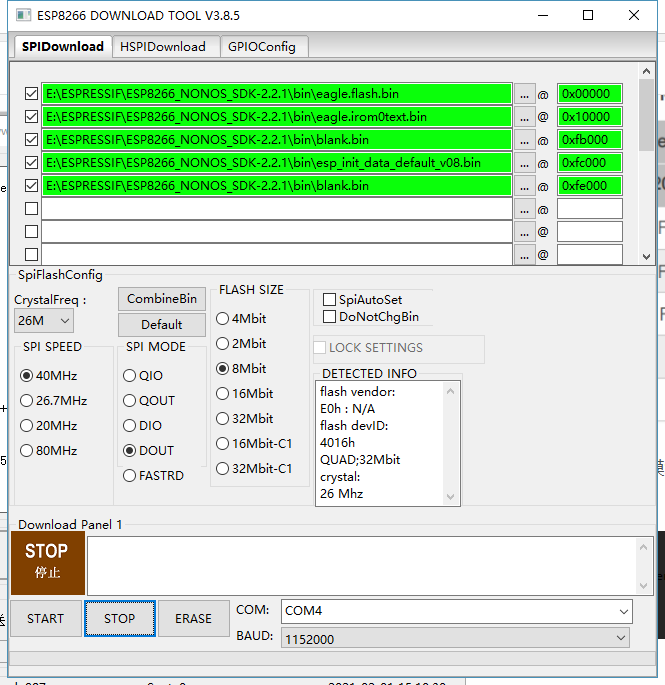Uncheck checkbox for blank.bin at 0xfb000
This screenshot has width=665, height=685.
[31, 140]
